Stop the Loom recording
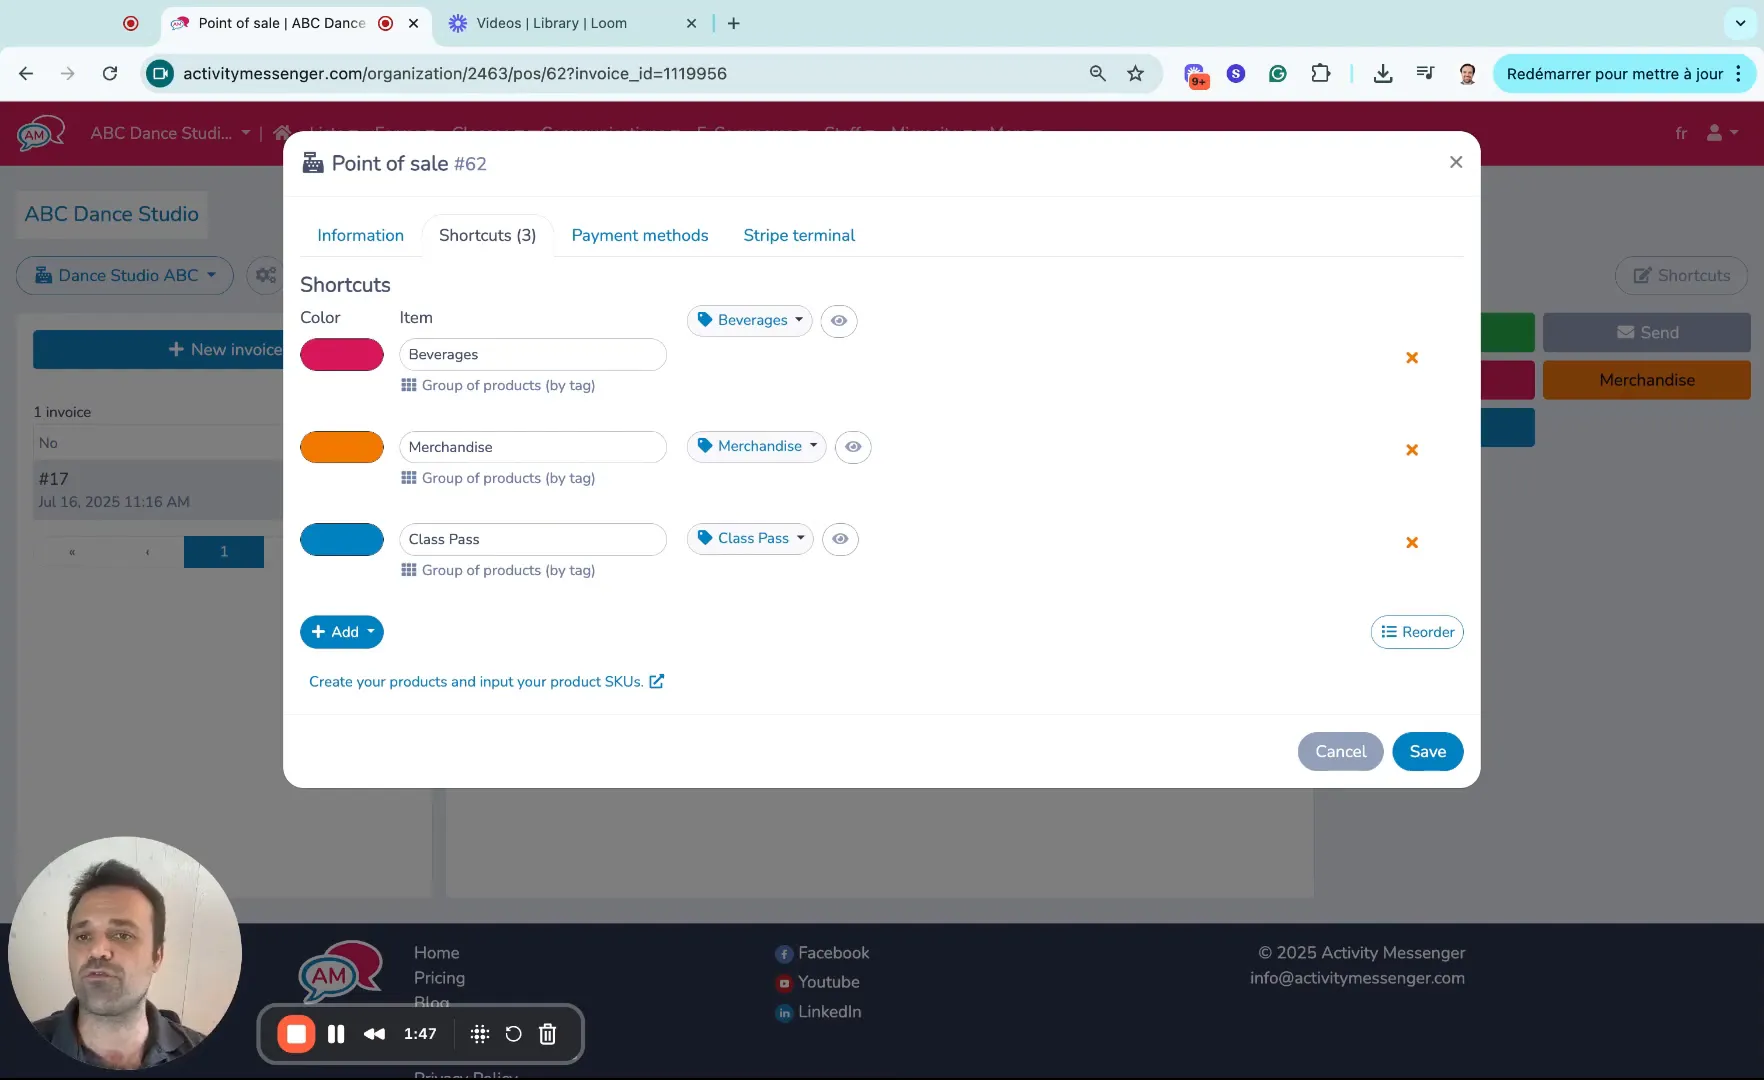Viewport: 1764px width, 1080px height. [296, 1034]
